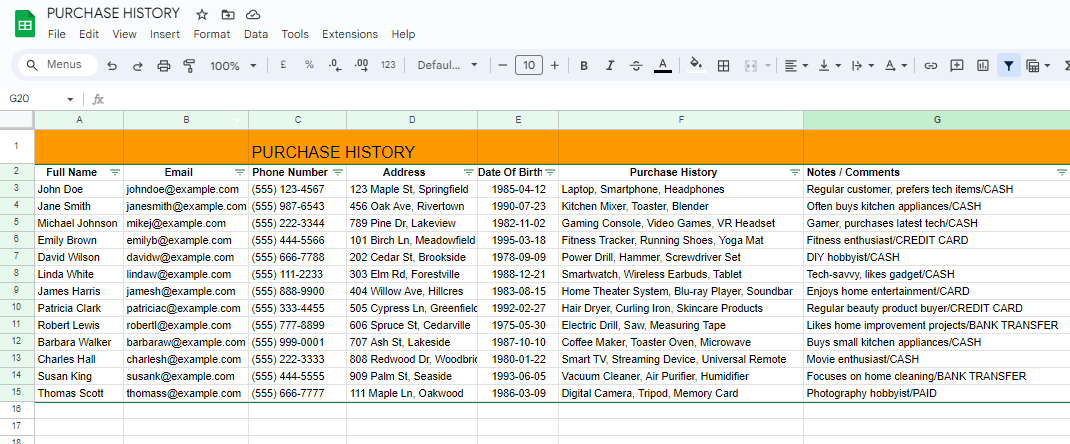The height and width of the screenshot is (444, 1070).
Task: Open Full Name column filter
Action: [115, 173]
